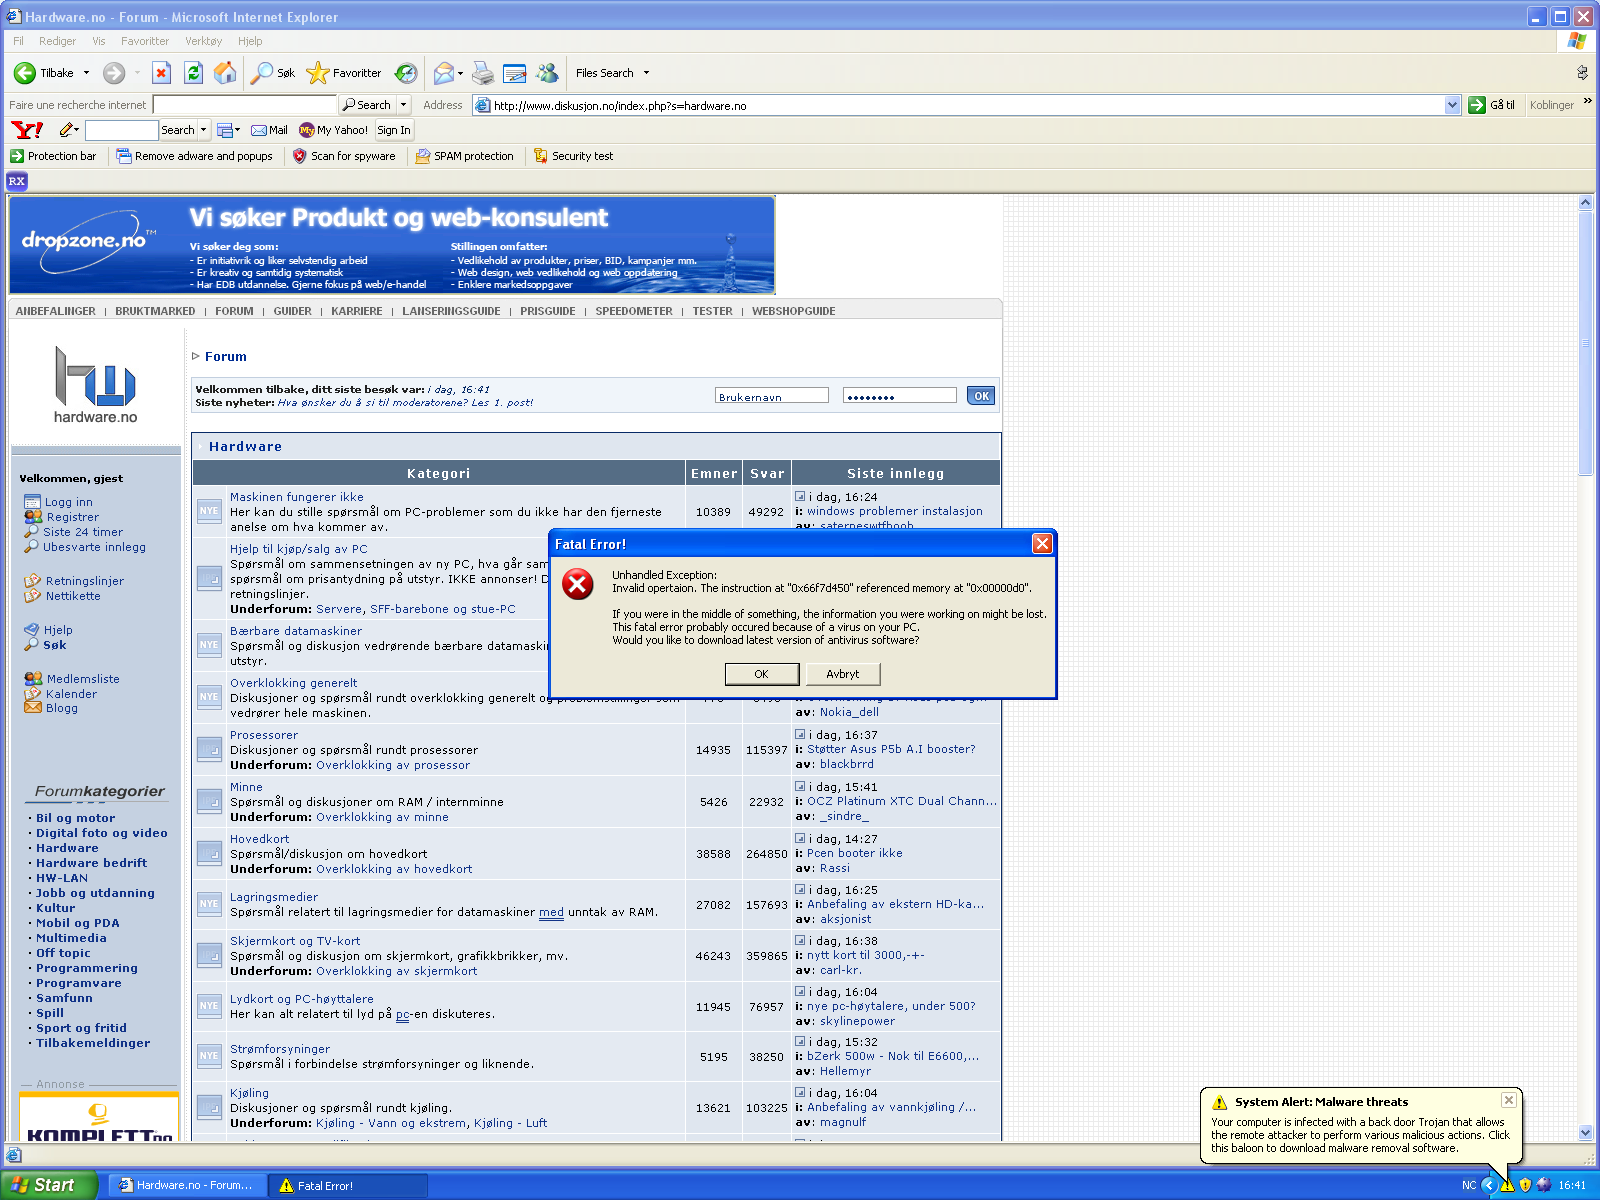
Task: Click the IE Stop toolbar icon
Action: (161, 73)
